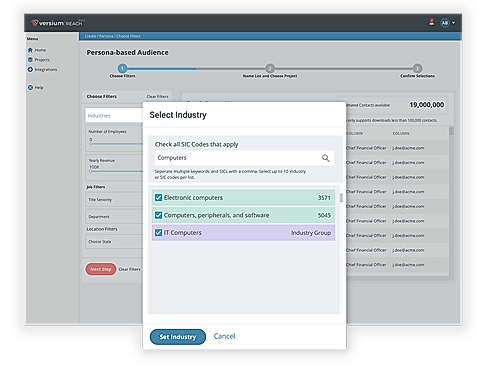Uncheck IT Computers checkbox
Screen dimensions: 486x368
click(x=158, y=232)
